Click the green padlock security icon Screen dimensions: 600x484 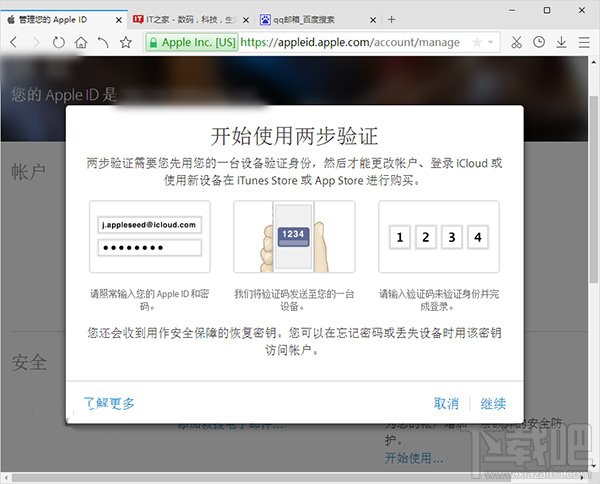click(153, 42)
